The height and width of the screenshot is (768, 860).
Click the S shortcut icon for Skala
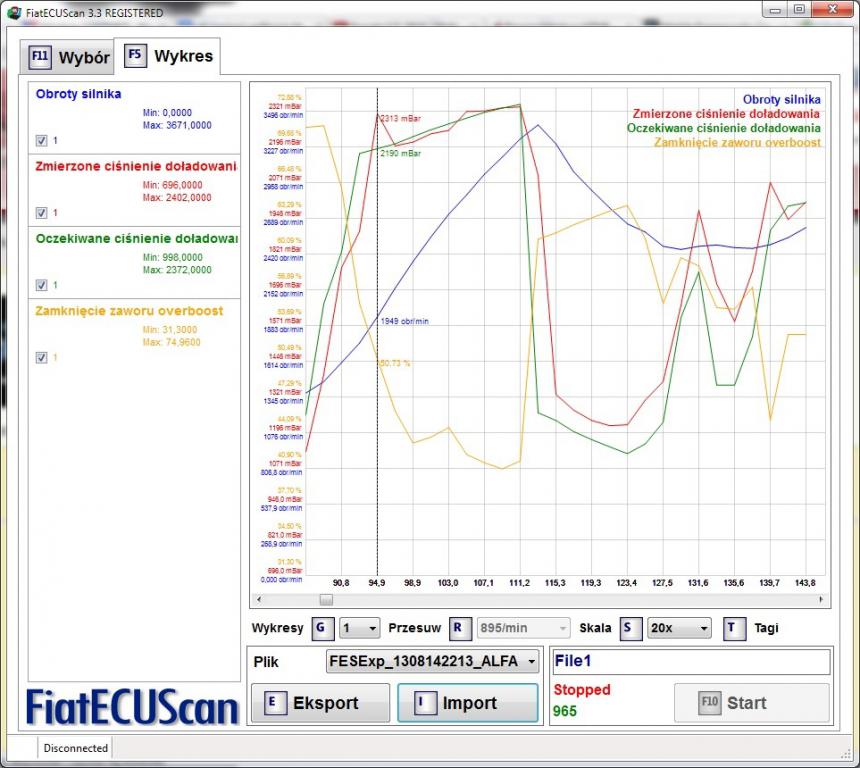630,629
